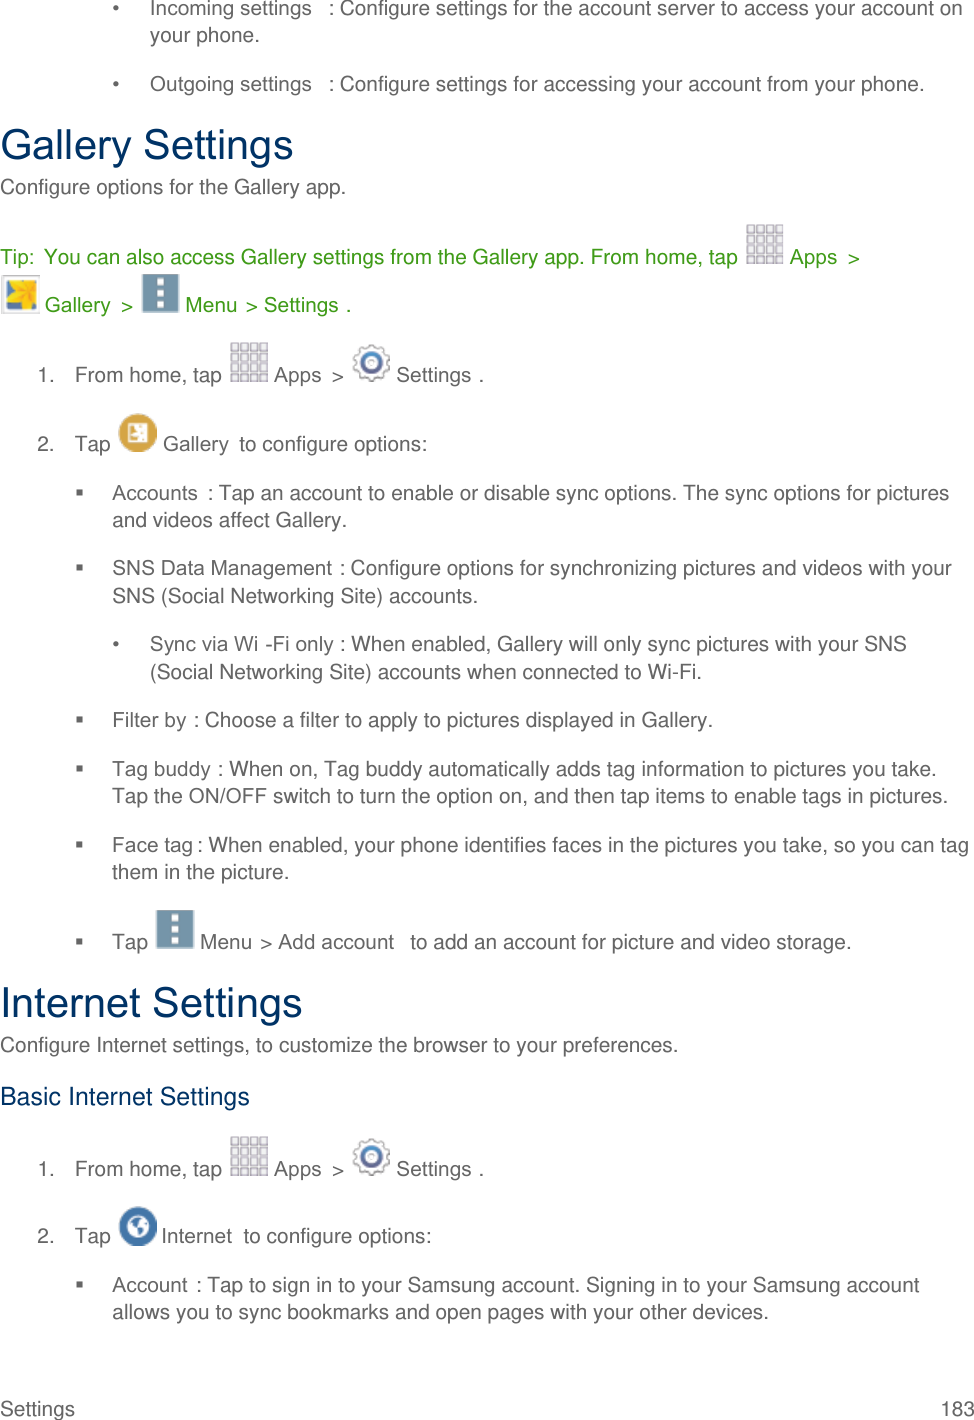974x1420 pixels.
Task: Click the Settings gear under Basic Internet Settings
Action: click(x=371, y=1157)
